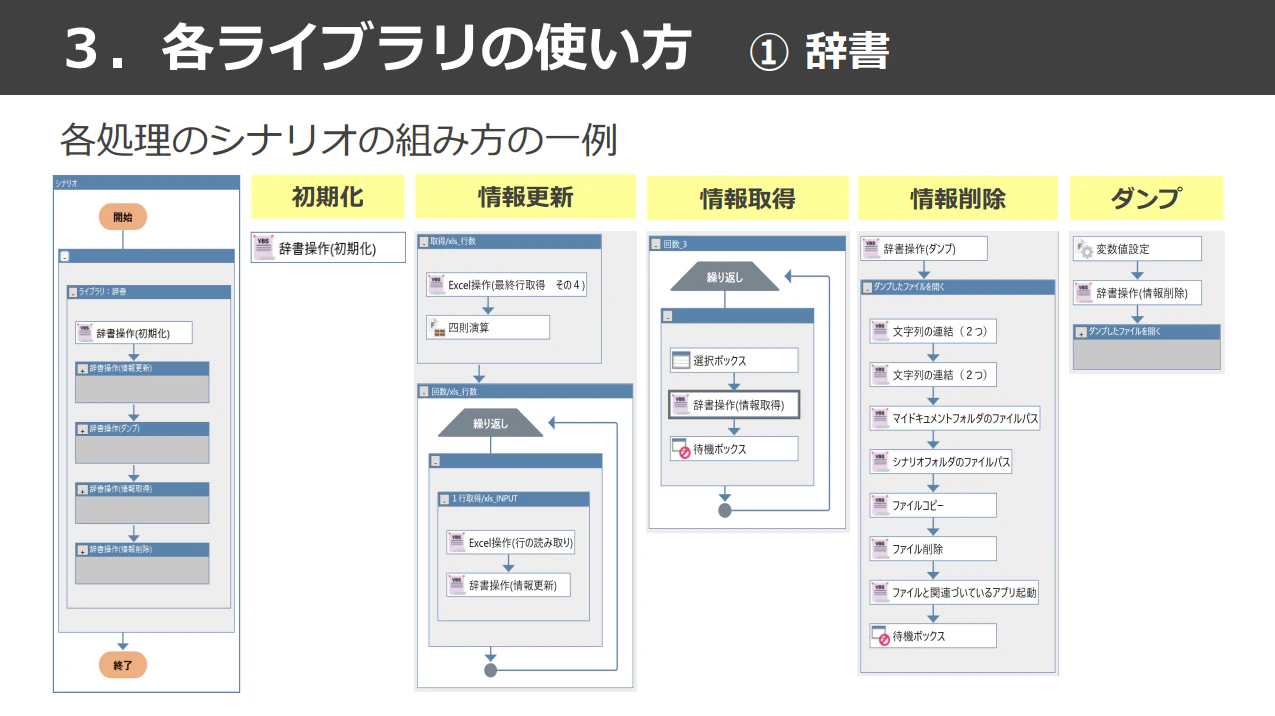Click loop-end circle in 回数/xls_行数 group
The height and width of the screenshot is (716, 1275).
(490, 670)
